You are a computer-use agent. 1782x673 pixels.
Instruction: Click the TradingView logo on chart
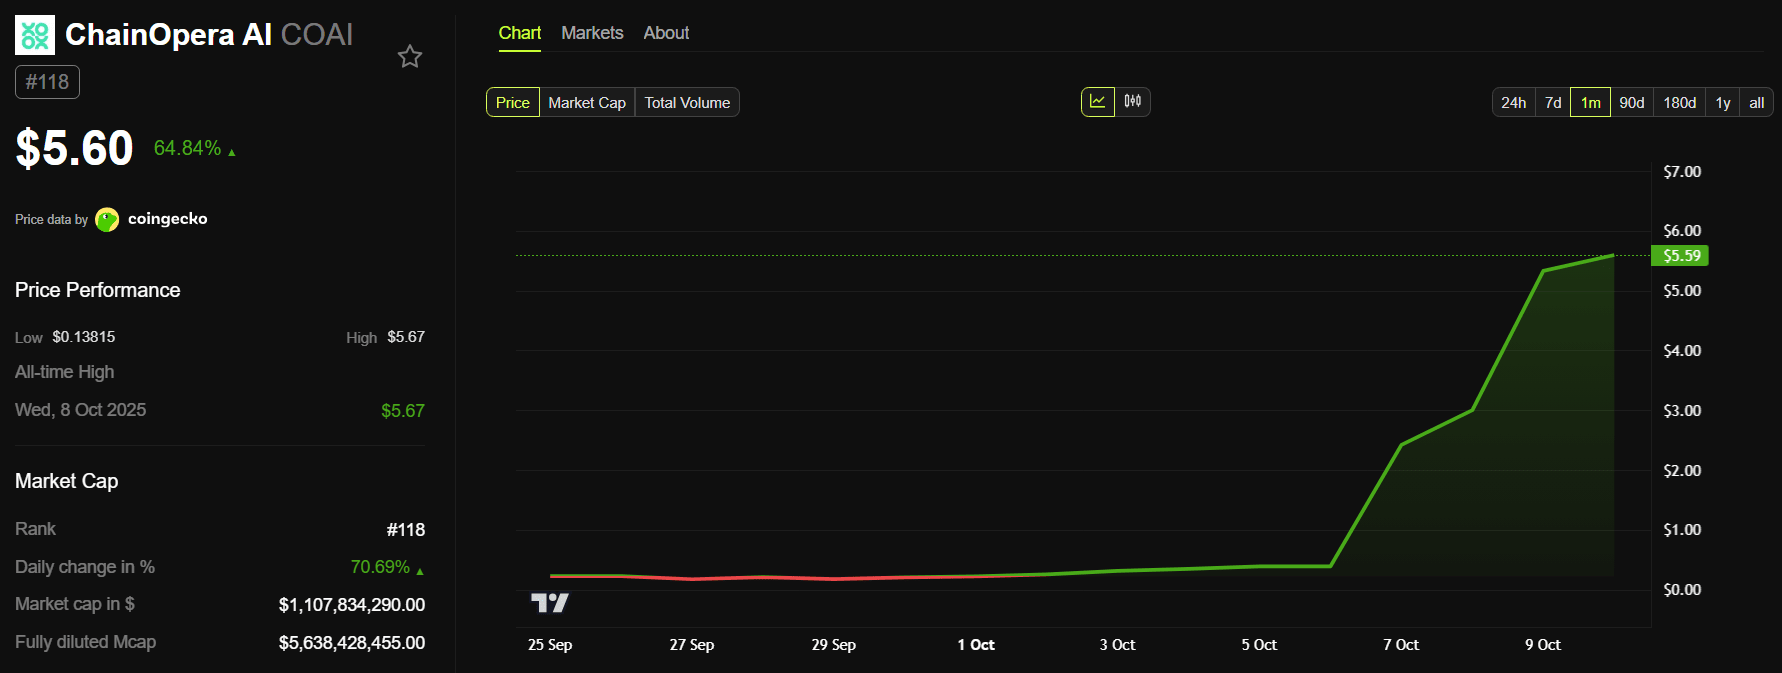[x=550, y=602]
